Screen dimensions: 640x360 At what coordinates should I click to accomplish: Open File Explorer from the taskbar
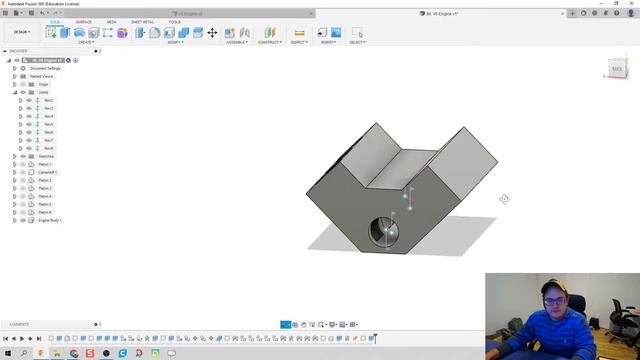[57, 353]
